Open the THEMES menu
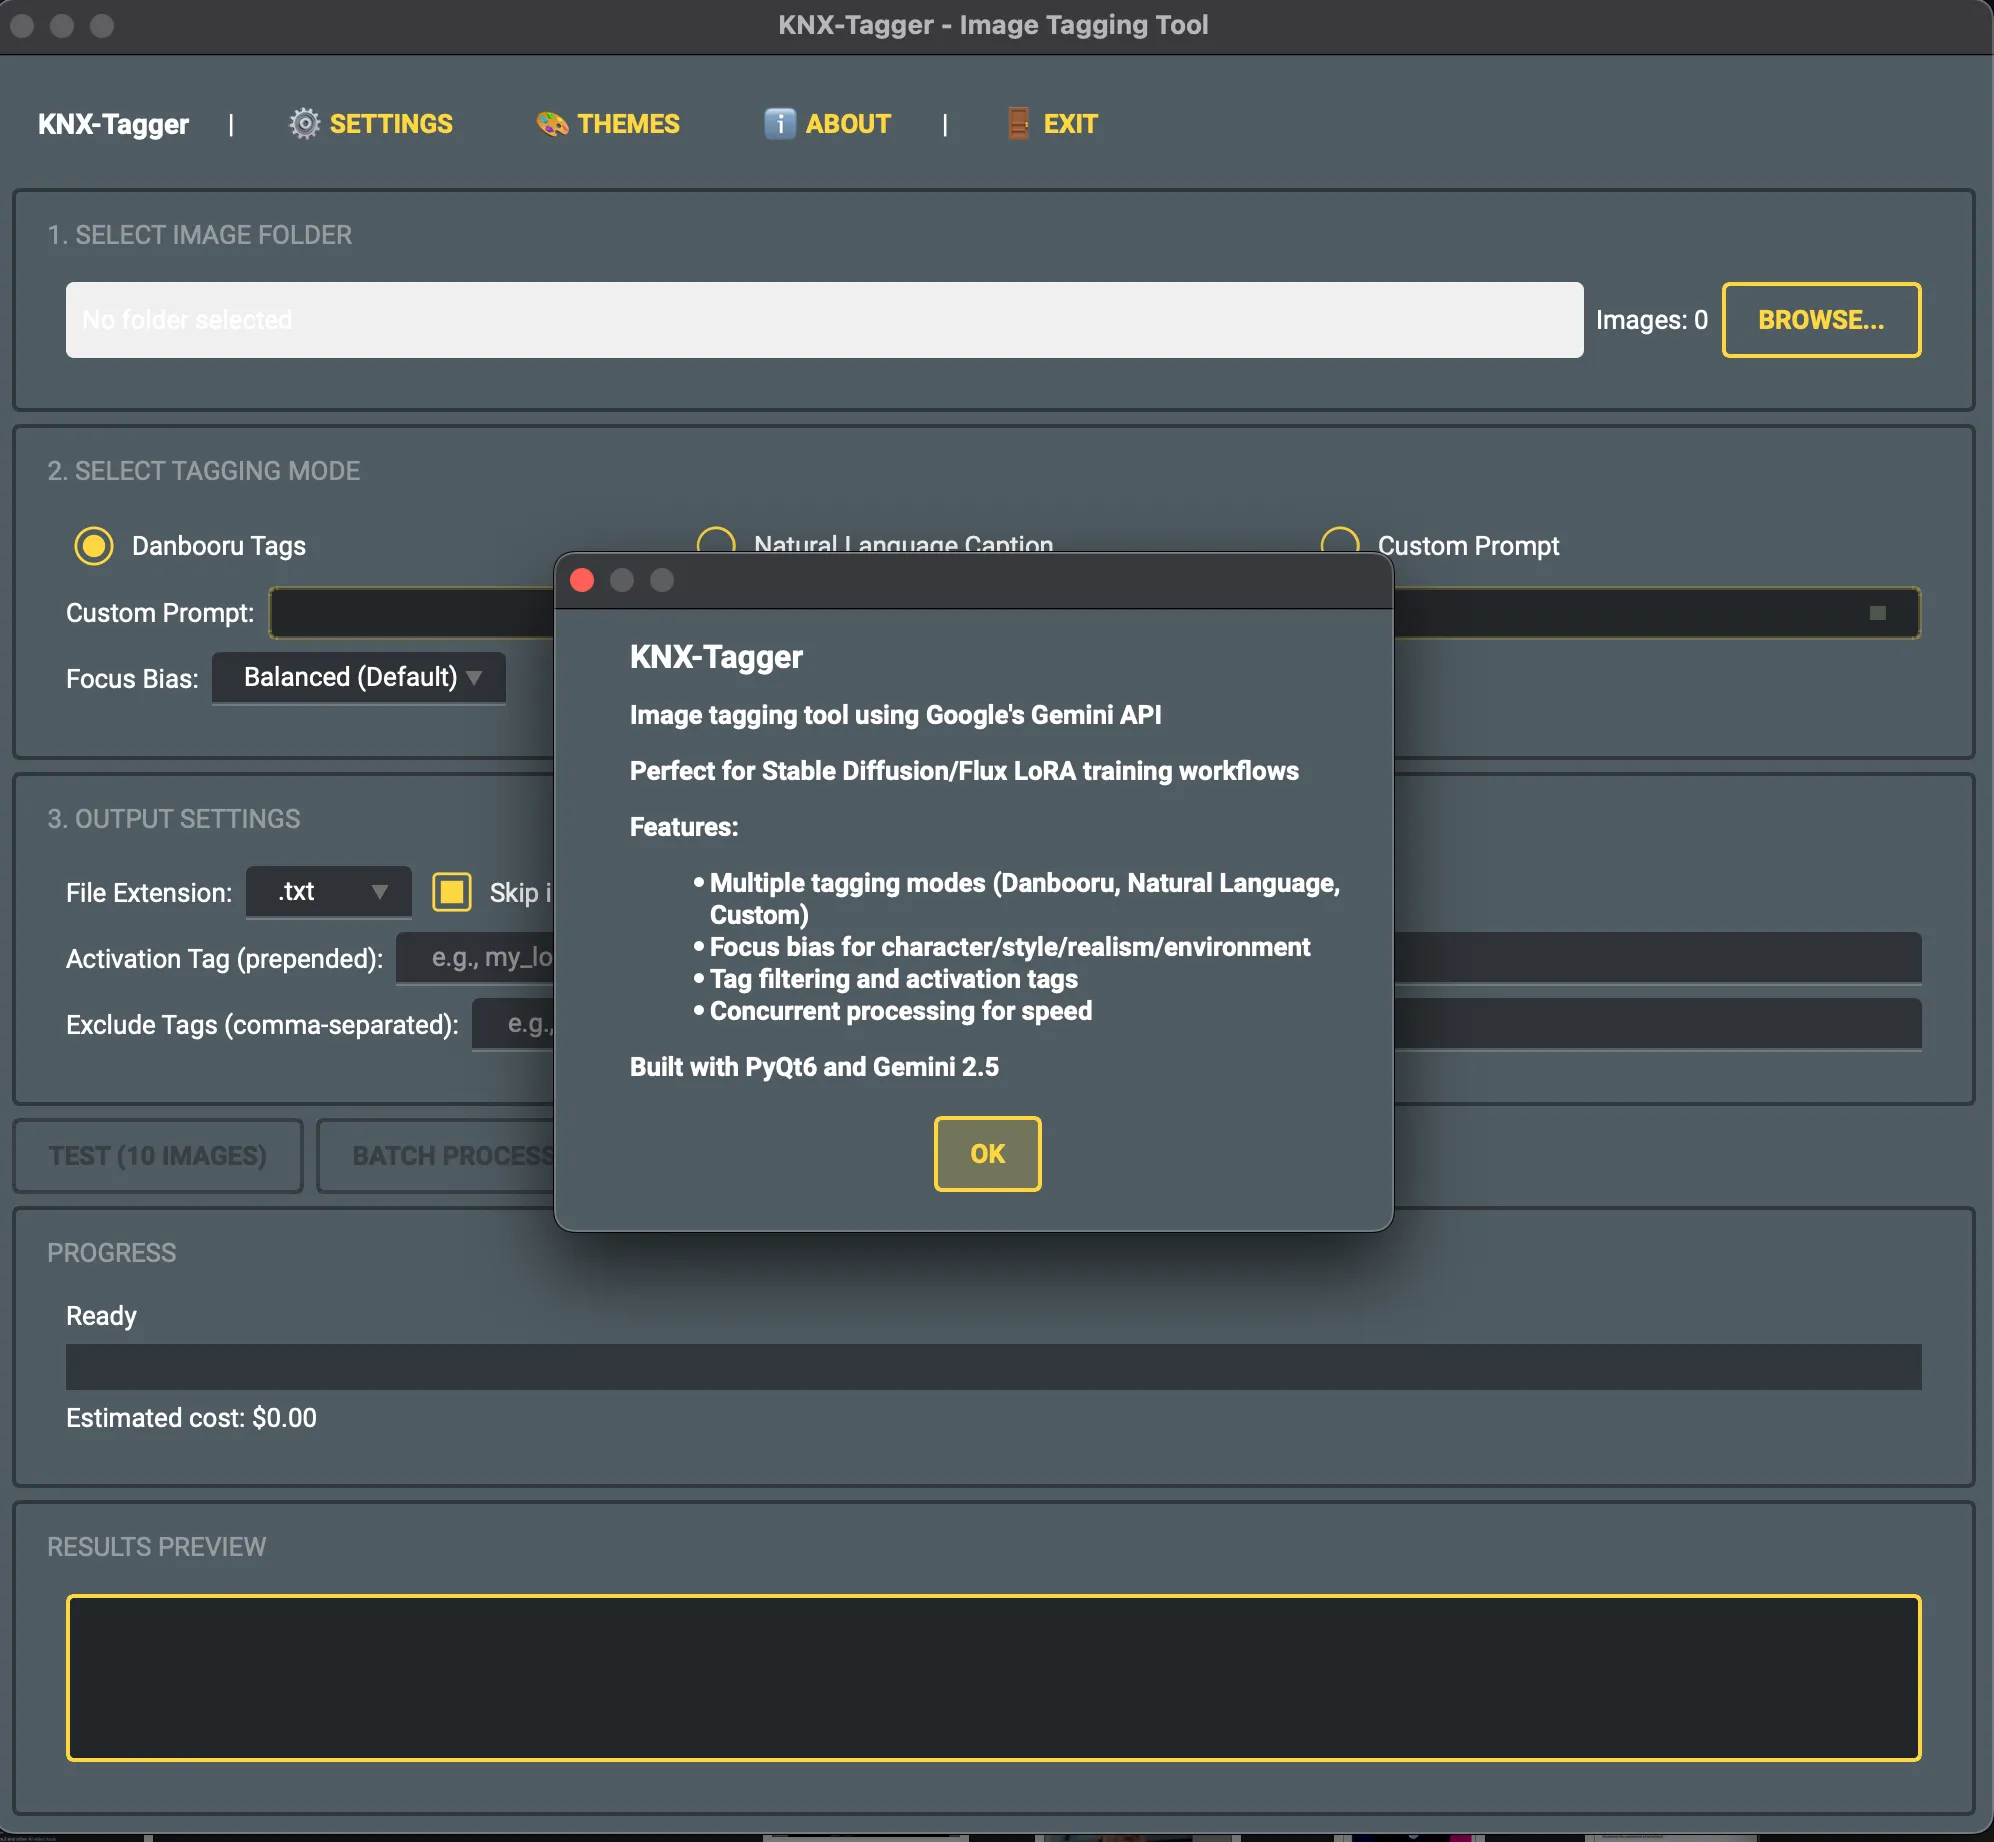The image size is (1994, 1842). click(x=628, y=123)
